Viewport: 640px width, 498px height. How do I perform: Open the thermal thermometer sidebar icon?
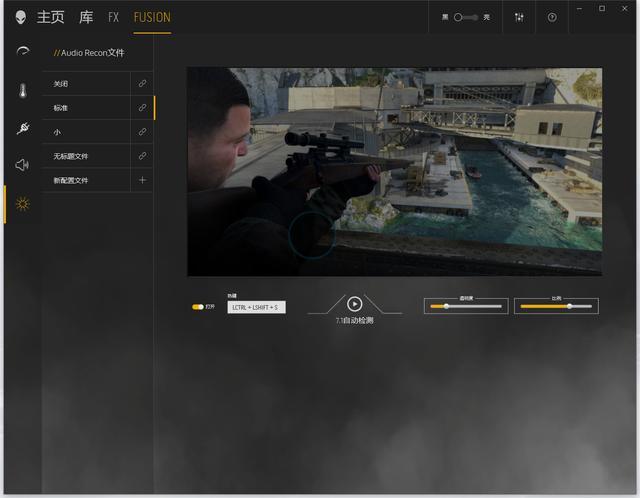(23, 90)
